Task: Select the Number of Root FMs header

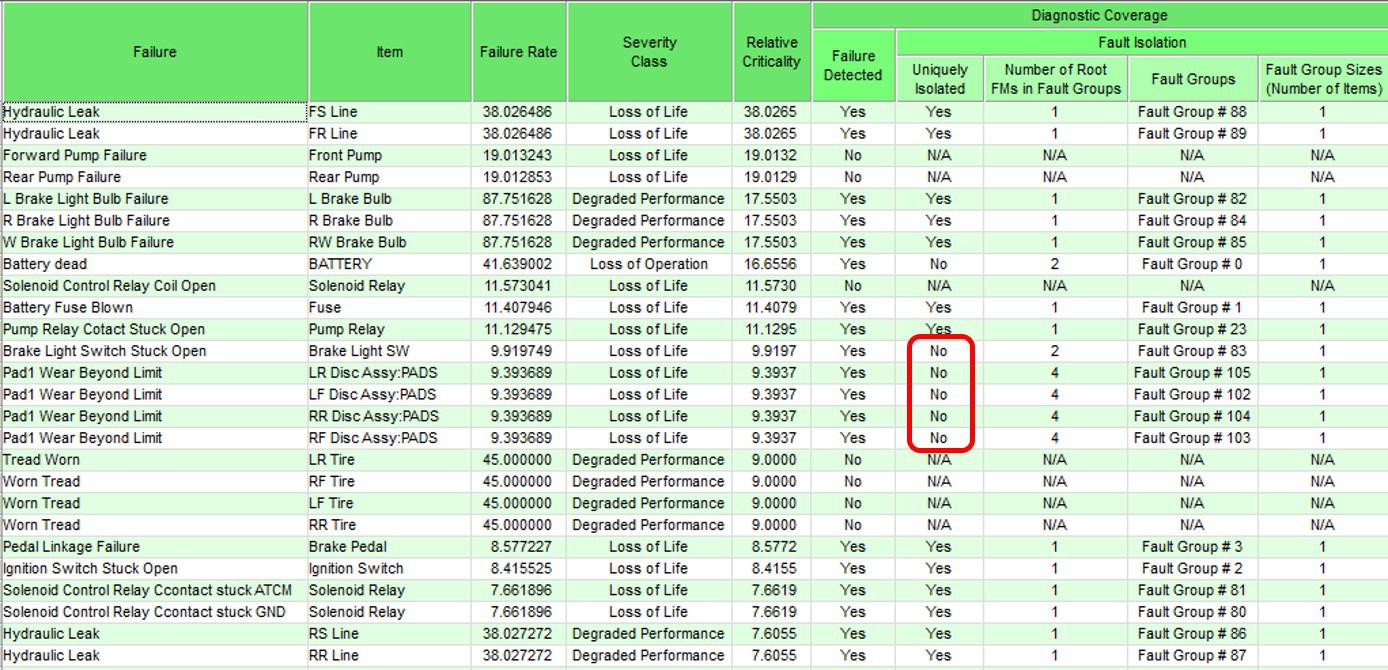Action: [1055, 79]
